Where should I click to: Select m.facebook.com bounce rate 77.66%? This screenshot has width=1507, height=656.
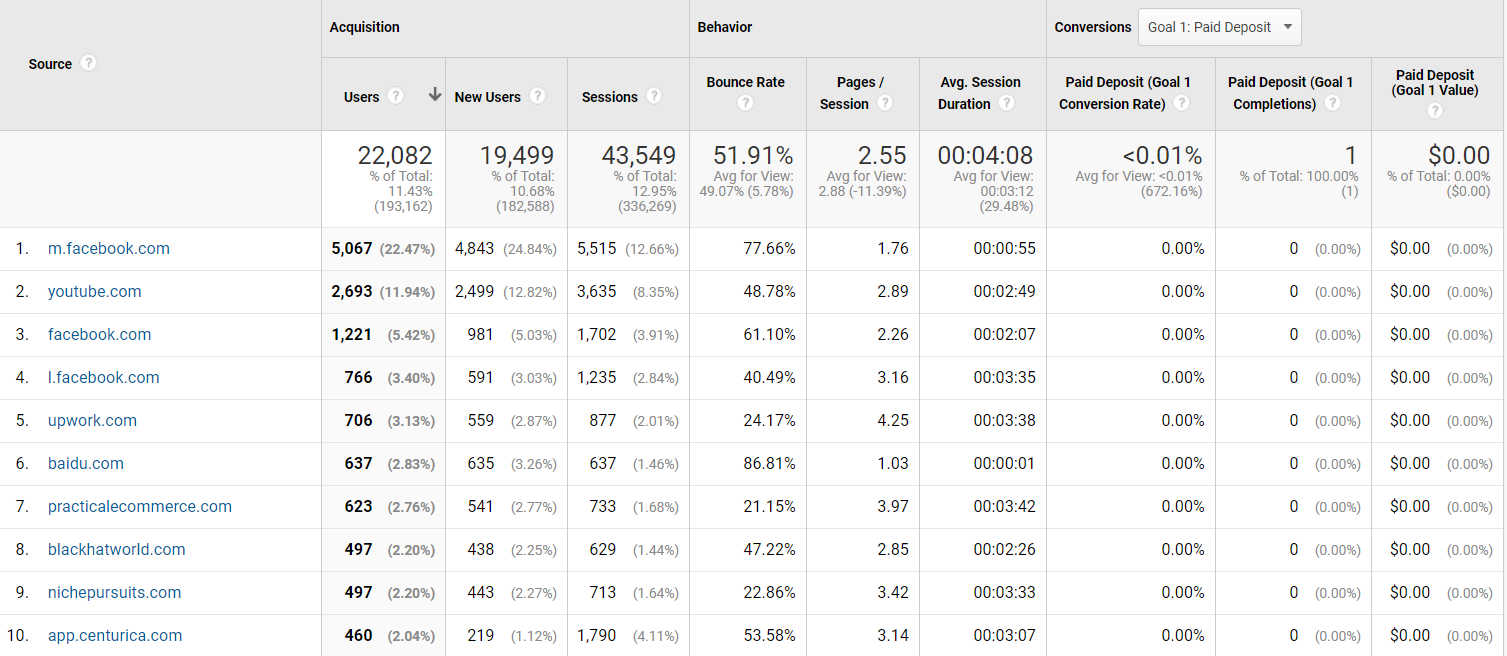coord(769,249)
